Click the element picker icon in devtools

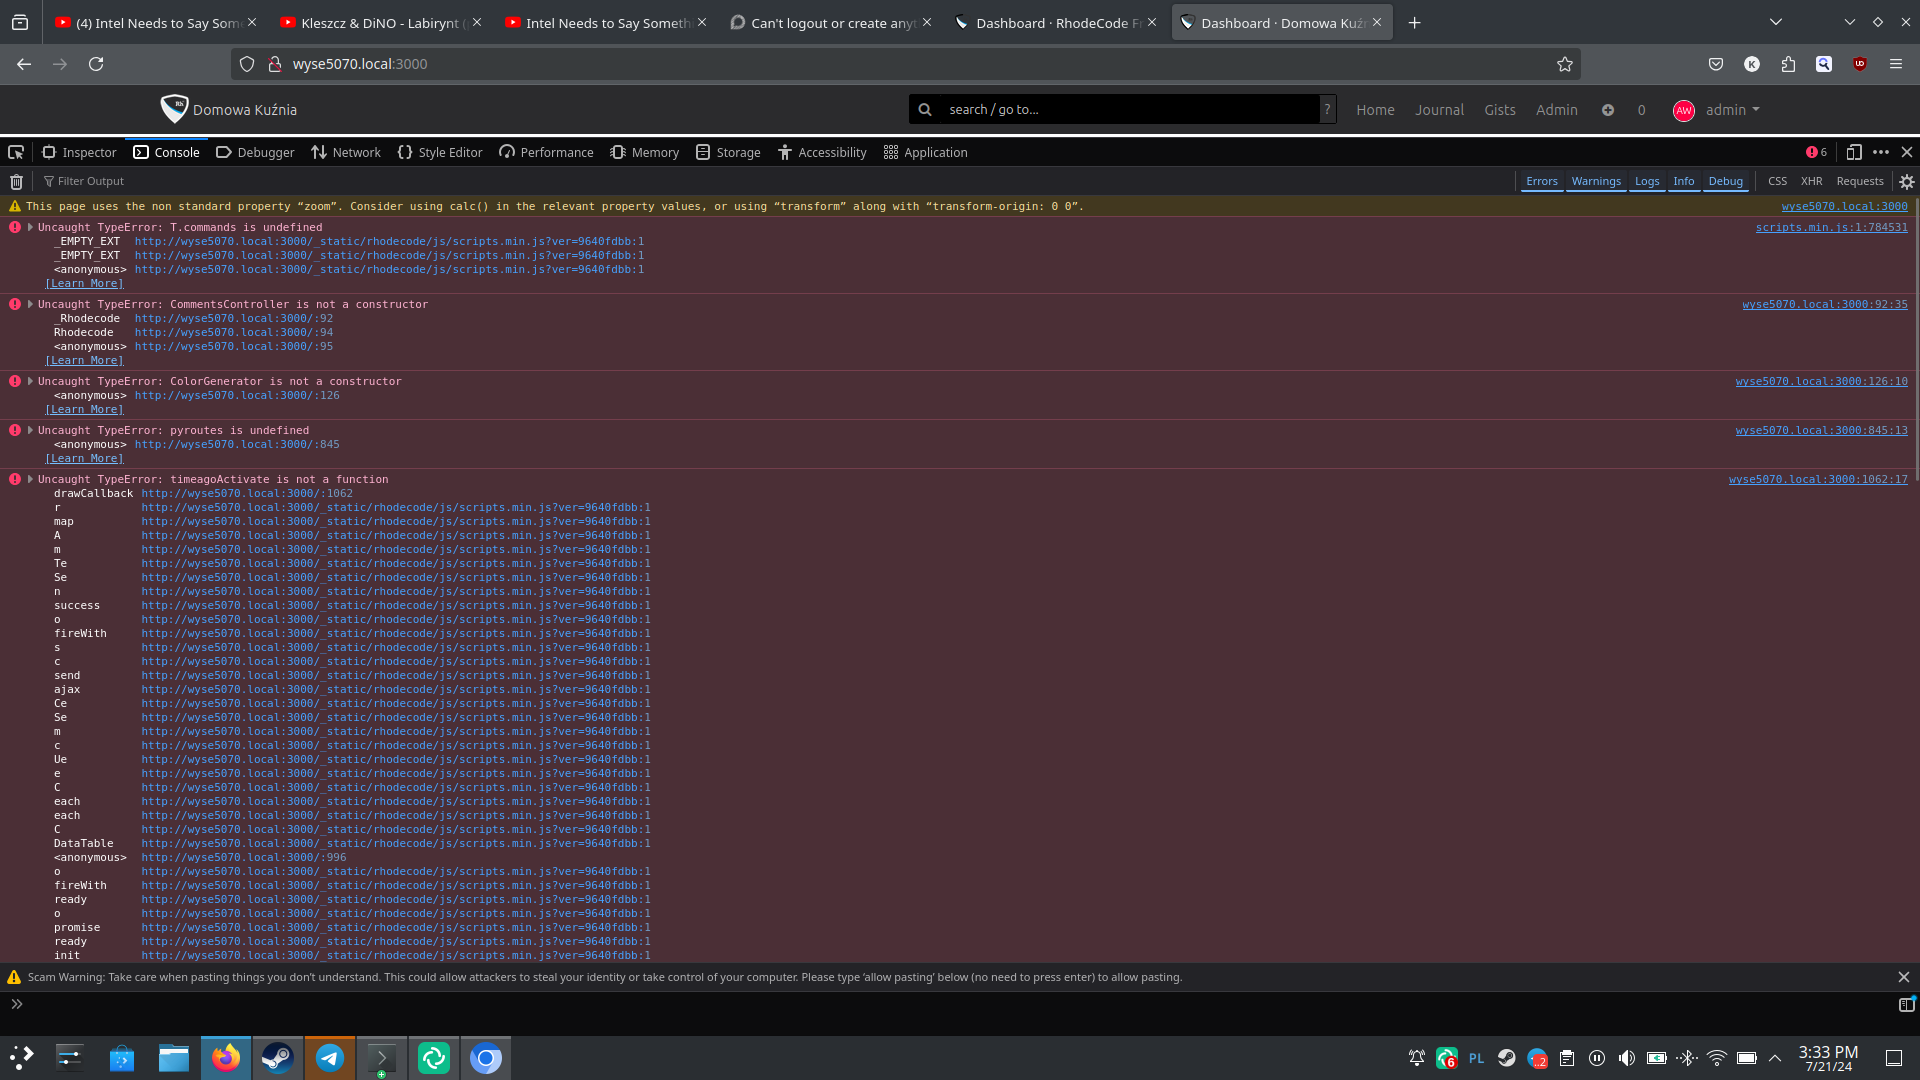[16, 152]
